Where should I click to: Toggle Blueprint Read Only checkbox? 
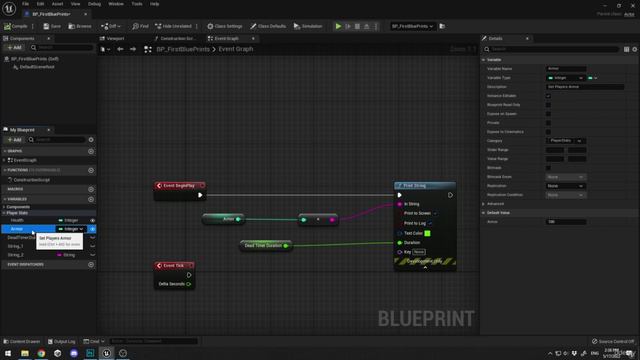[x=548, y=105]
